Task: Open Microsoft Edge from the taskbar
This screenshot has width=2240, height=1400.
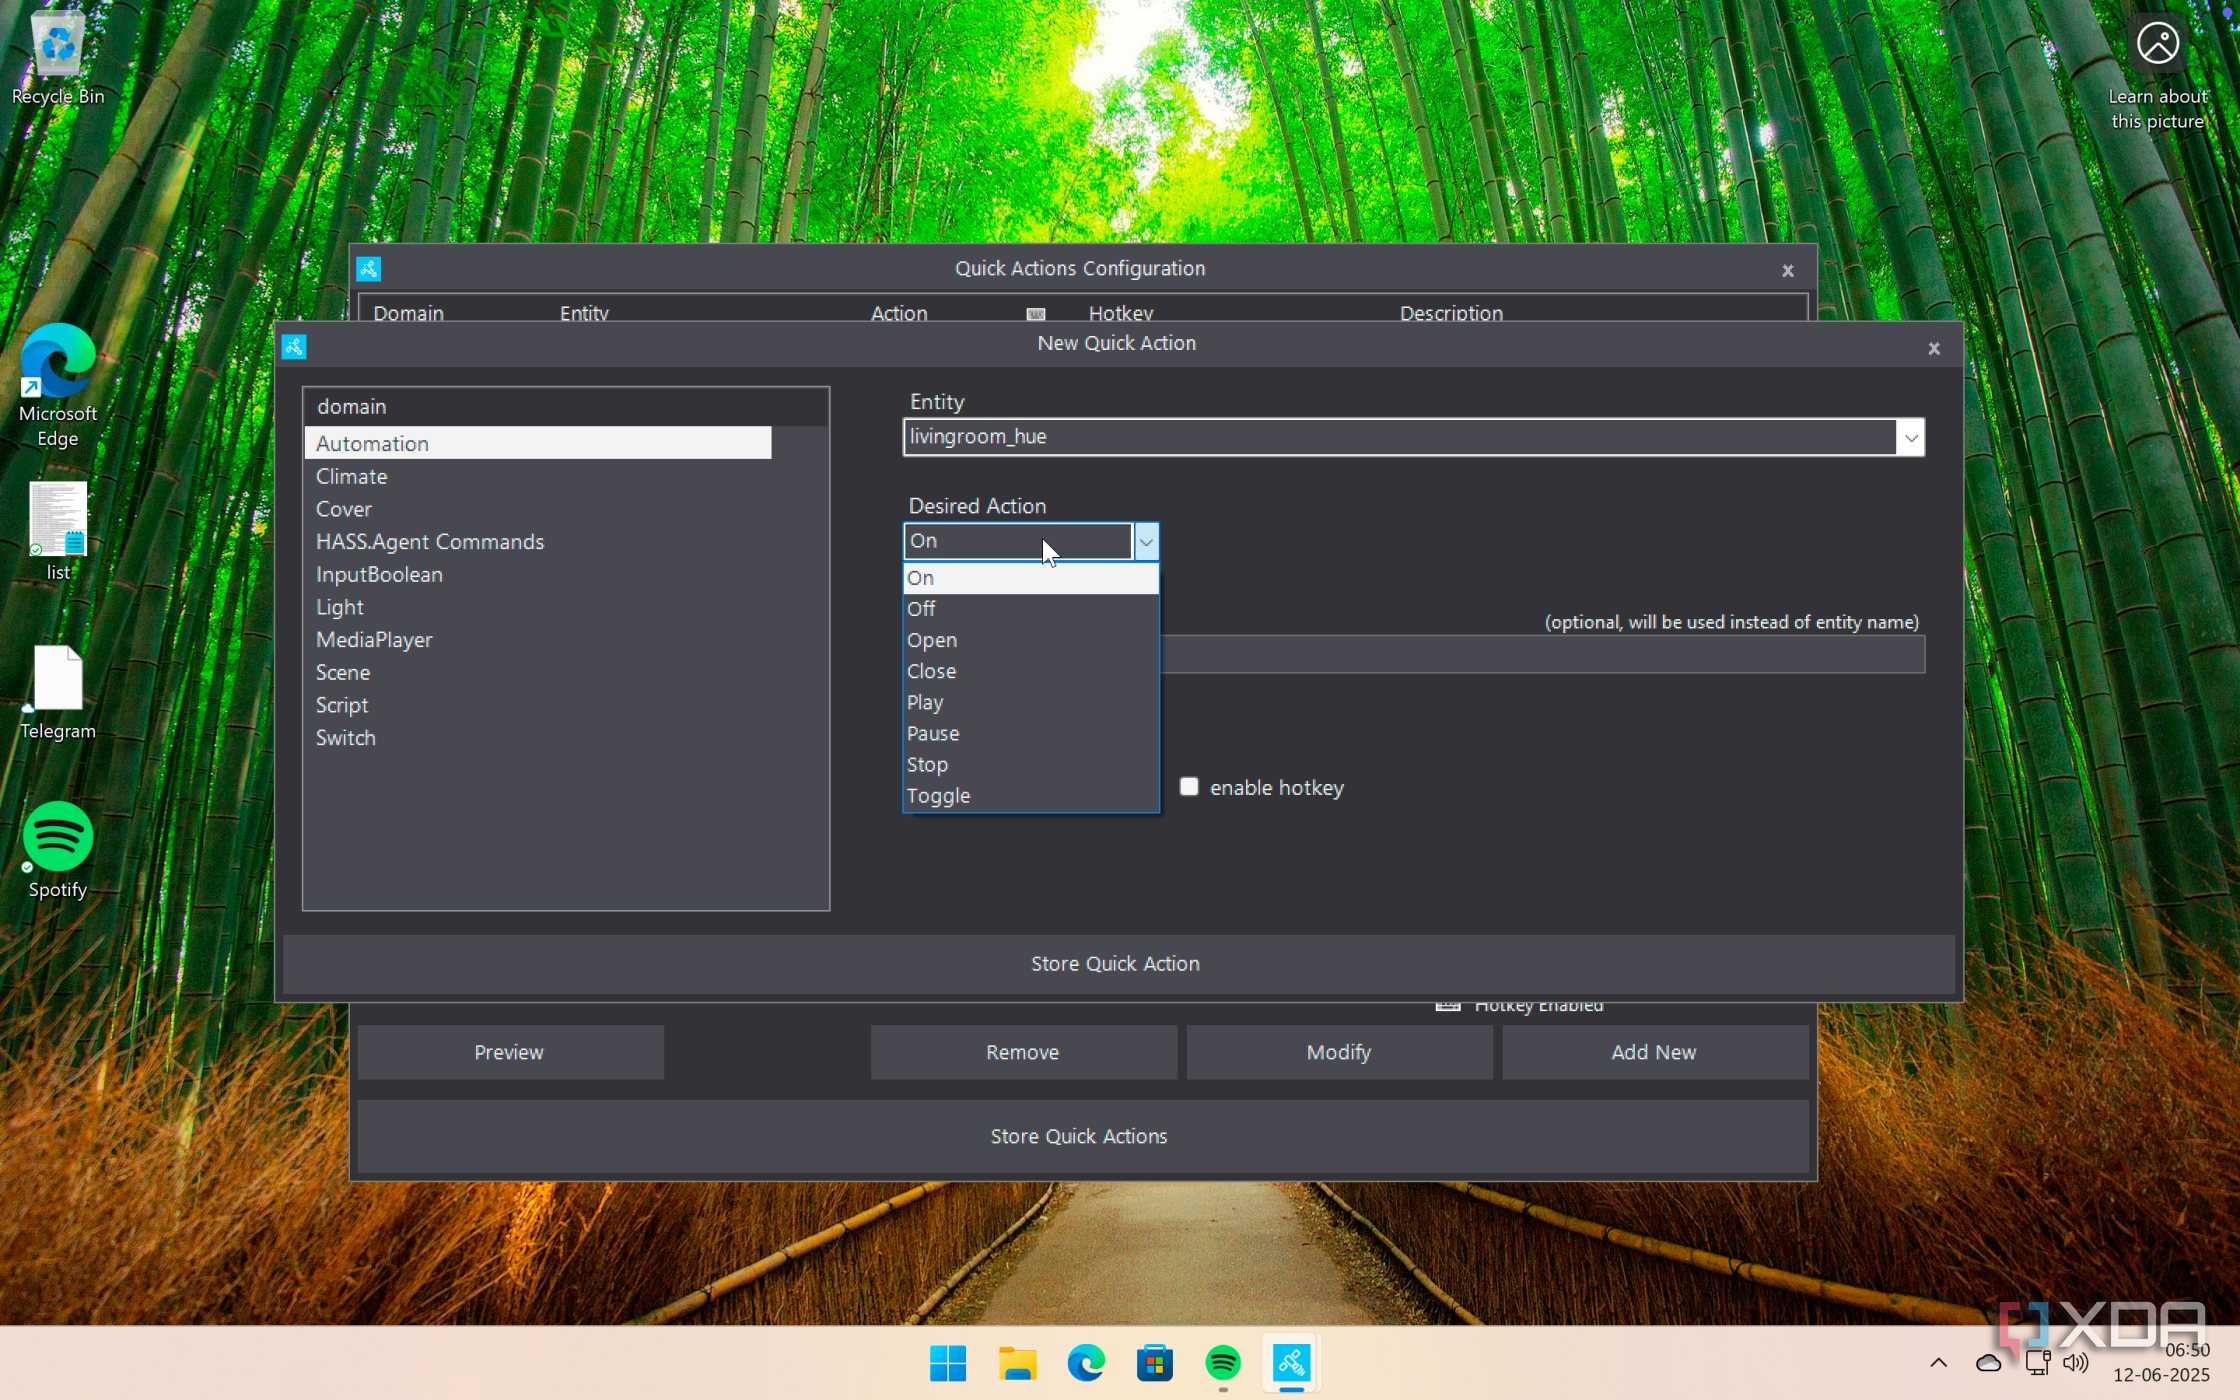Action: (x=1086, y=1363)
